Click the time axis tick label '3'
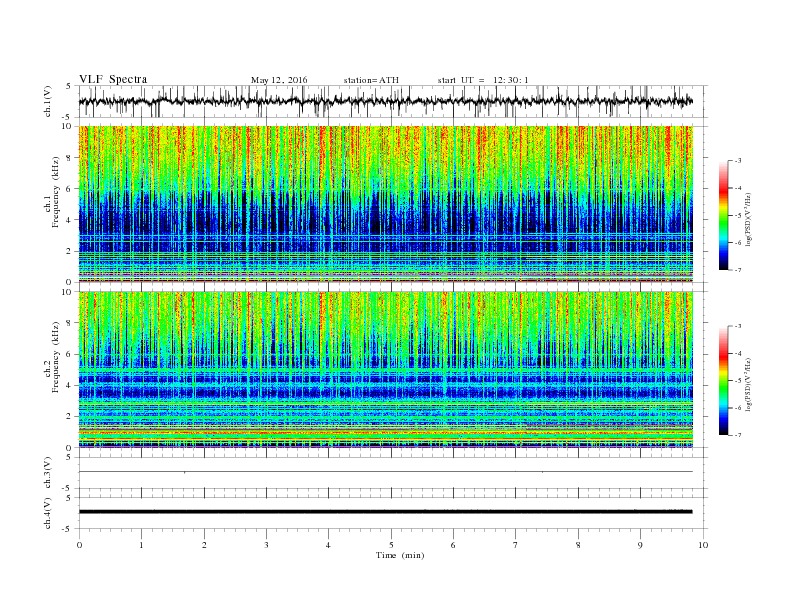Image resolution: width=792 pixels, height=612 pixels. (x=266, y=545)
